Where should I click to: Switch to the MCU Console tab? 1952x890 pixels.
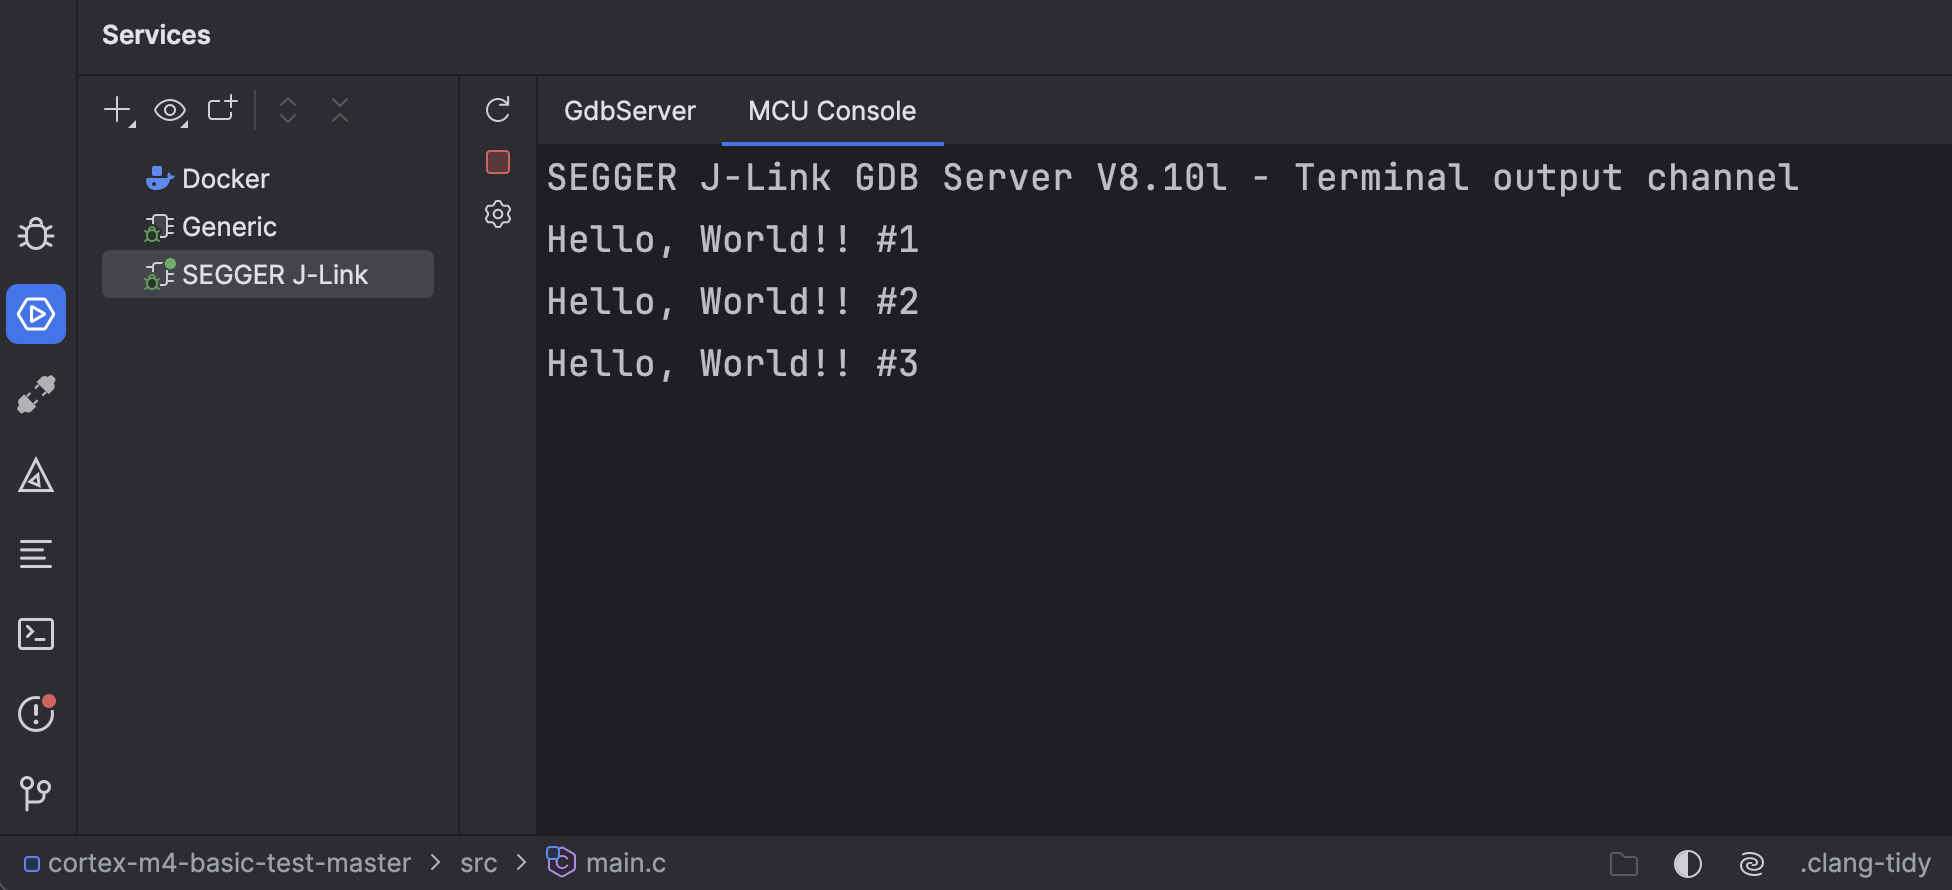pos(831,110)
